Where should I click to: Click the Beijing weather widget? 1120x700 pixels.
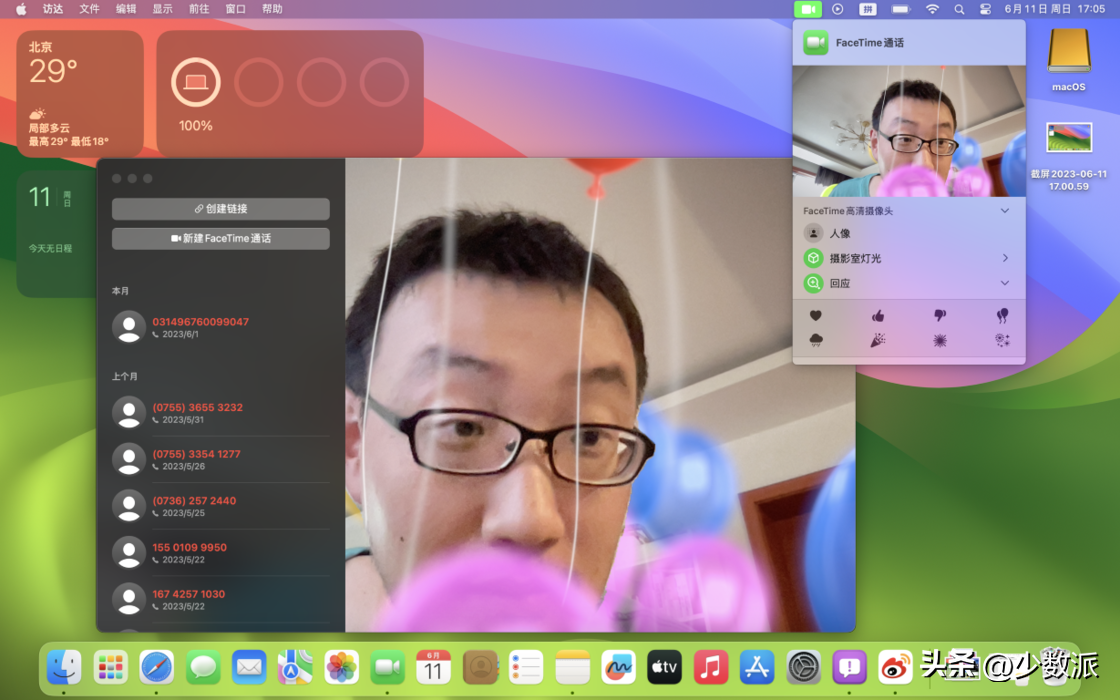pos(79,94)
